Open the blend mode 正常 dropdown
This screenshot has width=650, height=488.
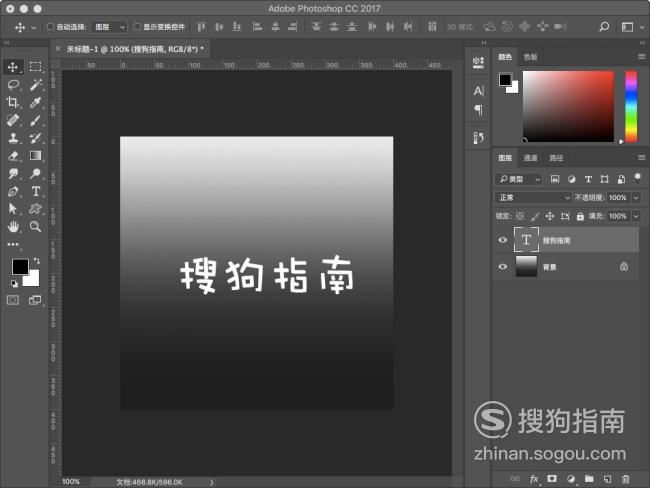[x=534, y=198]
